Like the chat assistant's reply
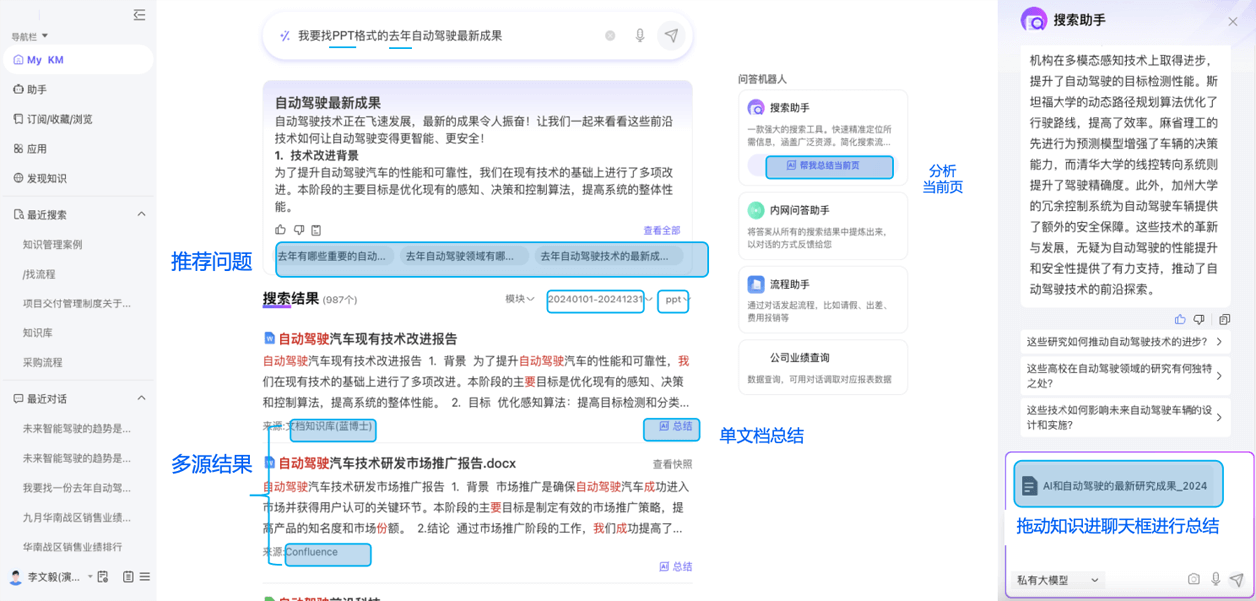Screen dimensions: 1256x601 click(x=1180, y=320)
